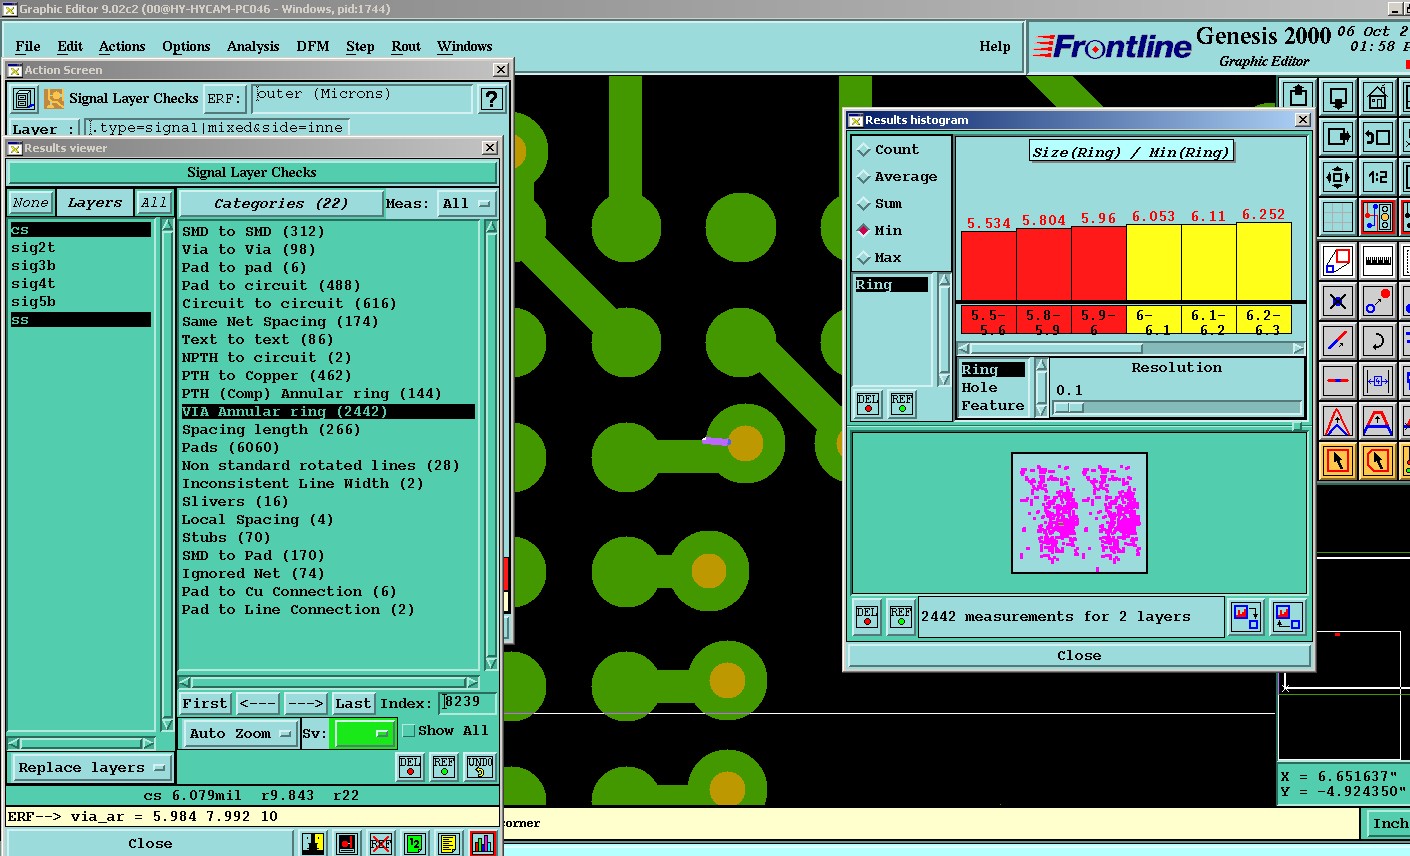Screen dimensions: 1410x856
Task: Open the Meas: All dropdown
Action: [467, 203]
